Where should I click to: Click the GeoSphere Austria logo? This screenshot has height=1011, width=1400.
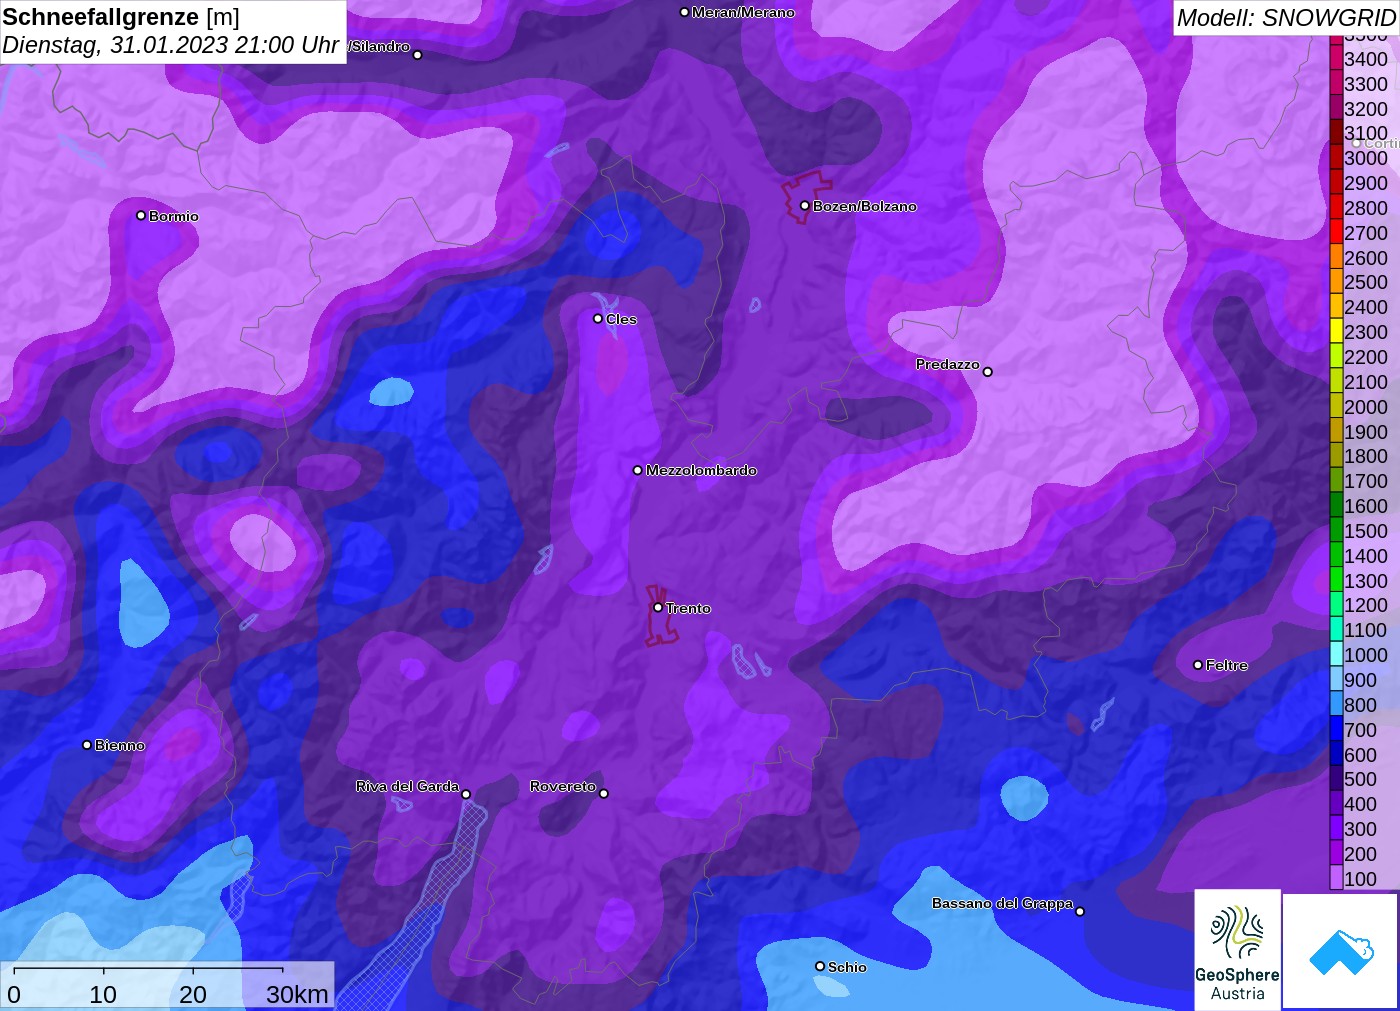1237,950
